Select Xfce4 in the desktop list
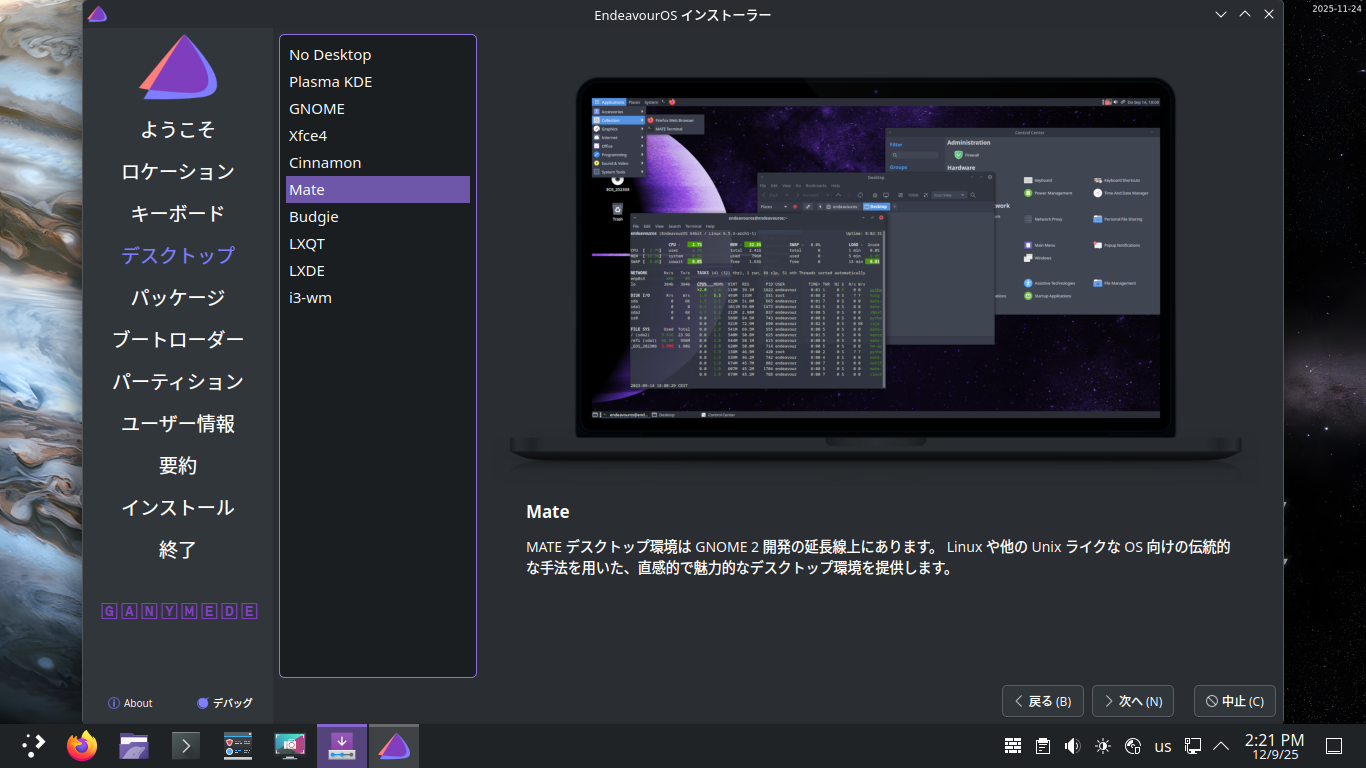Viewport: 1366px width, 768px height. tap(308, 136)
